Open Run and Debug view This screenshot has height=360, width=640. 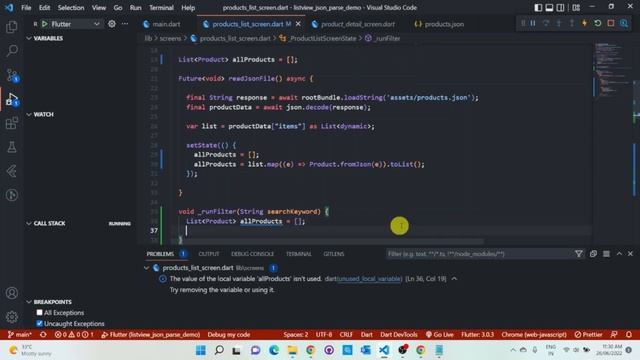coord(12,99)
